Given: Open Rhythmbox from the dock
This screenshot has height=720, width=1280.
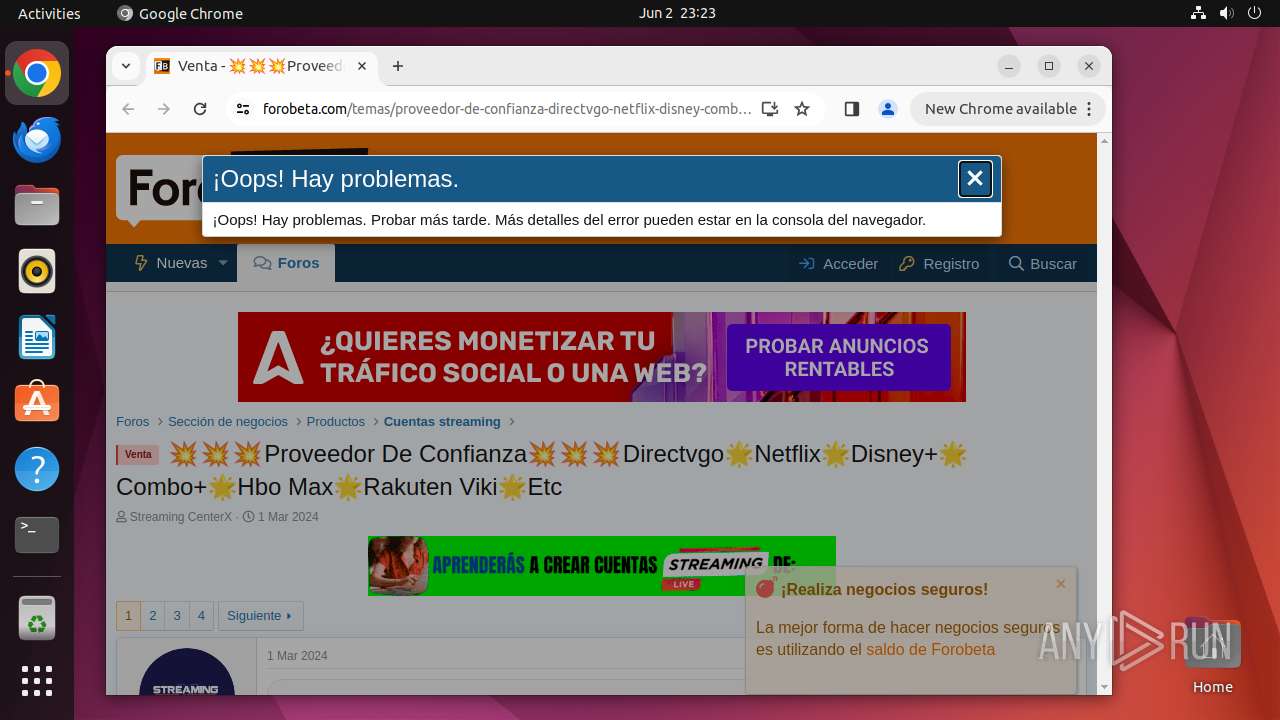Looking at the screenshot, I should point(37,272).
